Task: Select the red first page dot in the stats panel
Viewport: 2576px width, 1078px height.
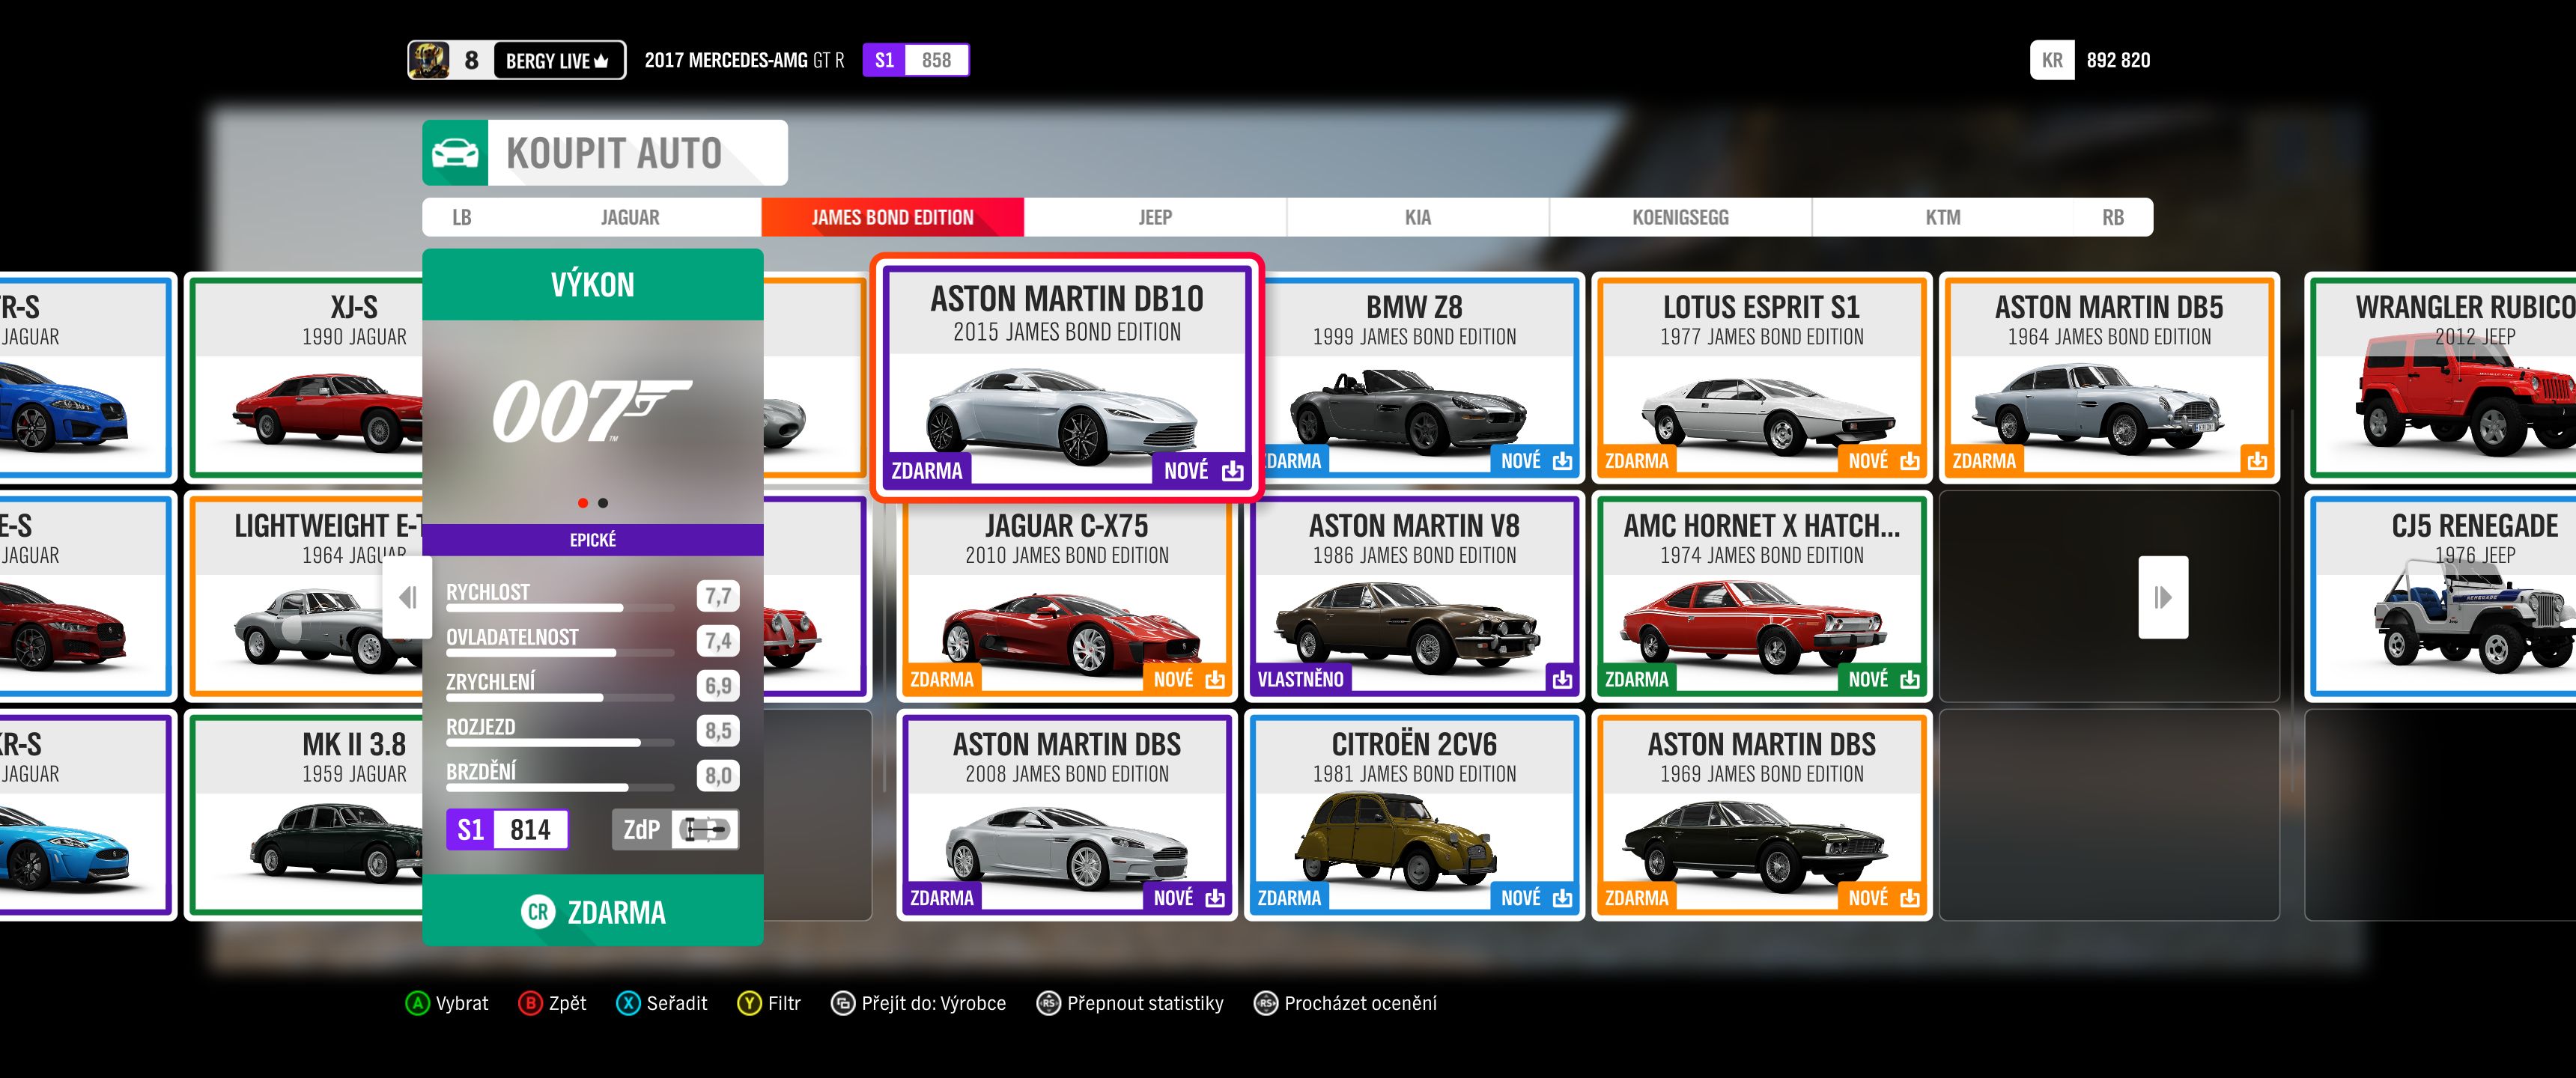Action: click(x=582, y=503)
